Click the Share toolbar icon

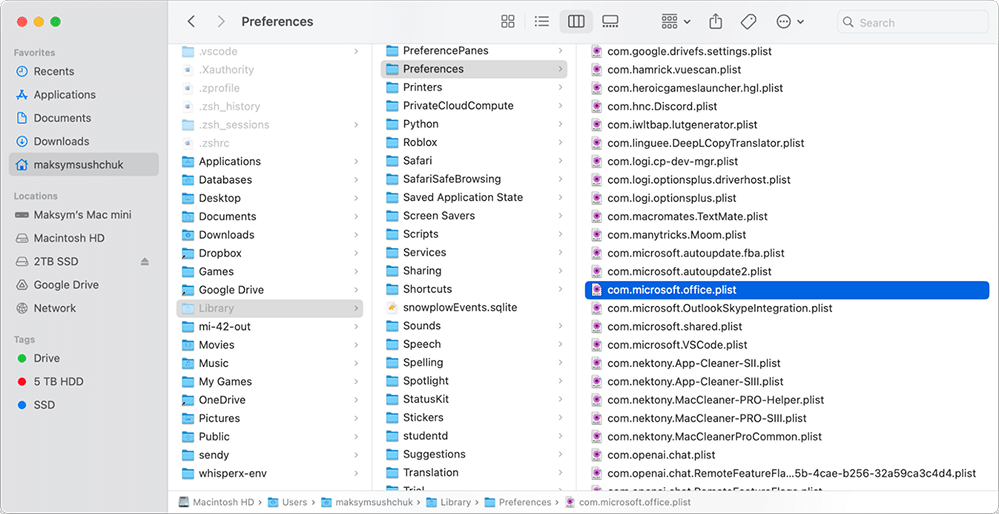(x=715, y=22)
